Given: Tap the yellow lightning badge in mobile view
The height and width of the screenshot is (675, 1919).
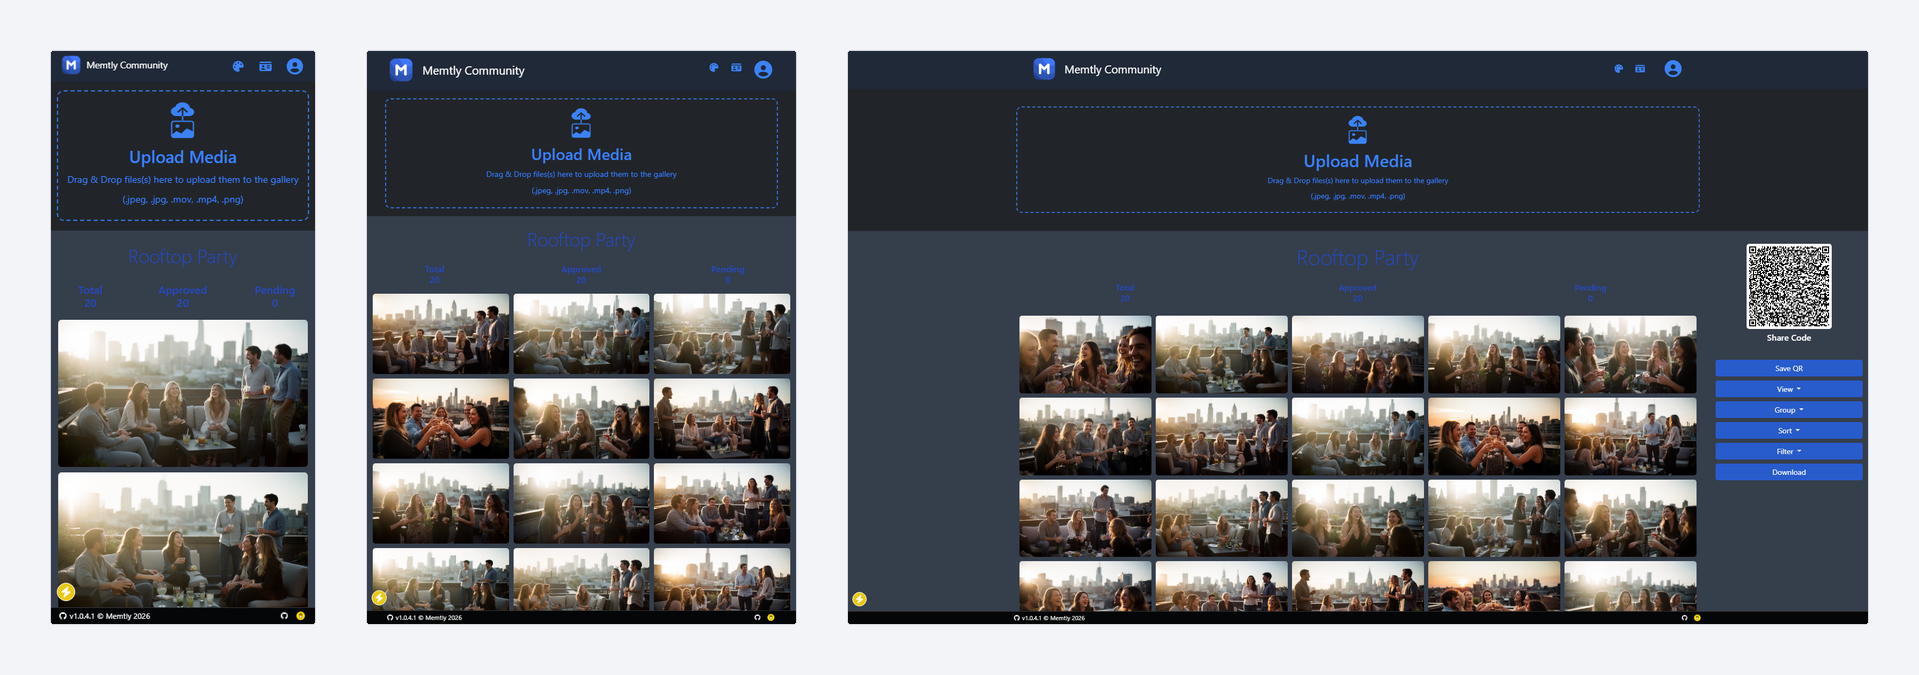Looking at the screenshot, I should point(66,592).
